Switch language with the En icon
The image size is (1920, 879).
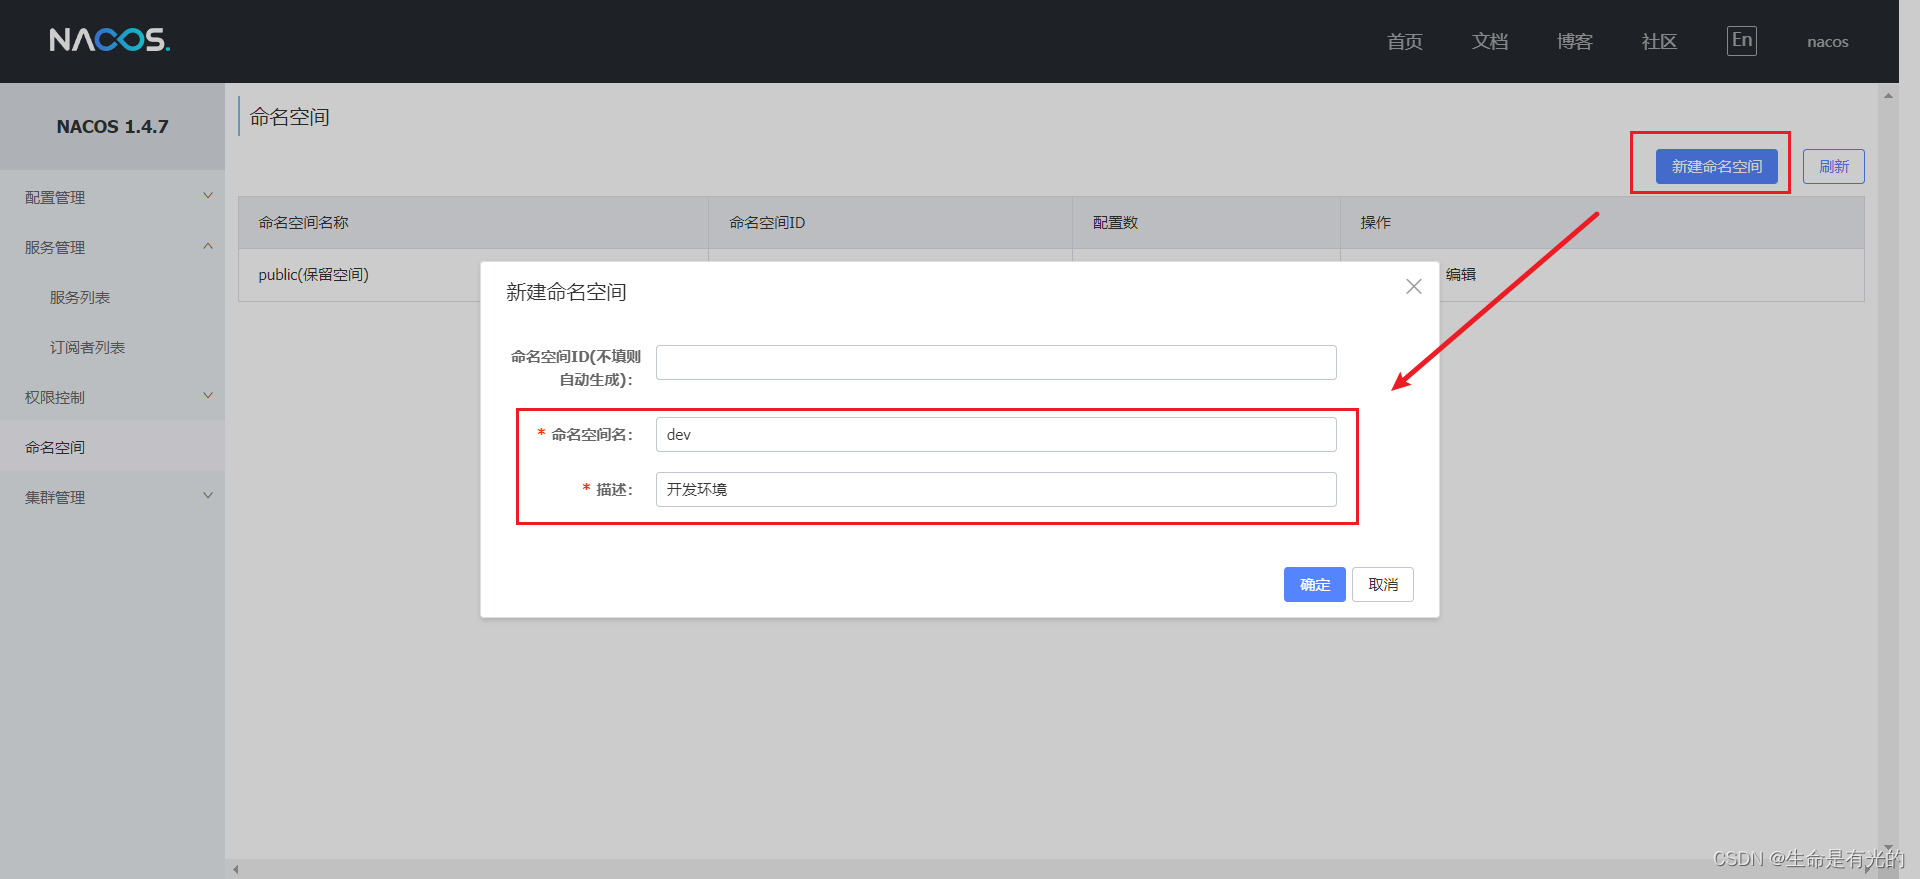pyautogui.click(x=1742, y=41)
